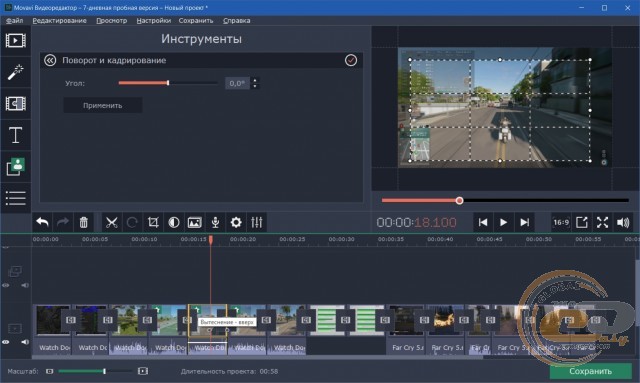Skip to next frame button
This screenshot has height=383, width=640.
[524, 223]
